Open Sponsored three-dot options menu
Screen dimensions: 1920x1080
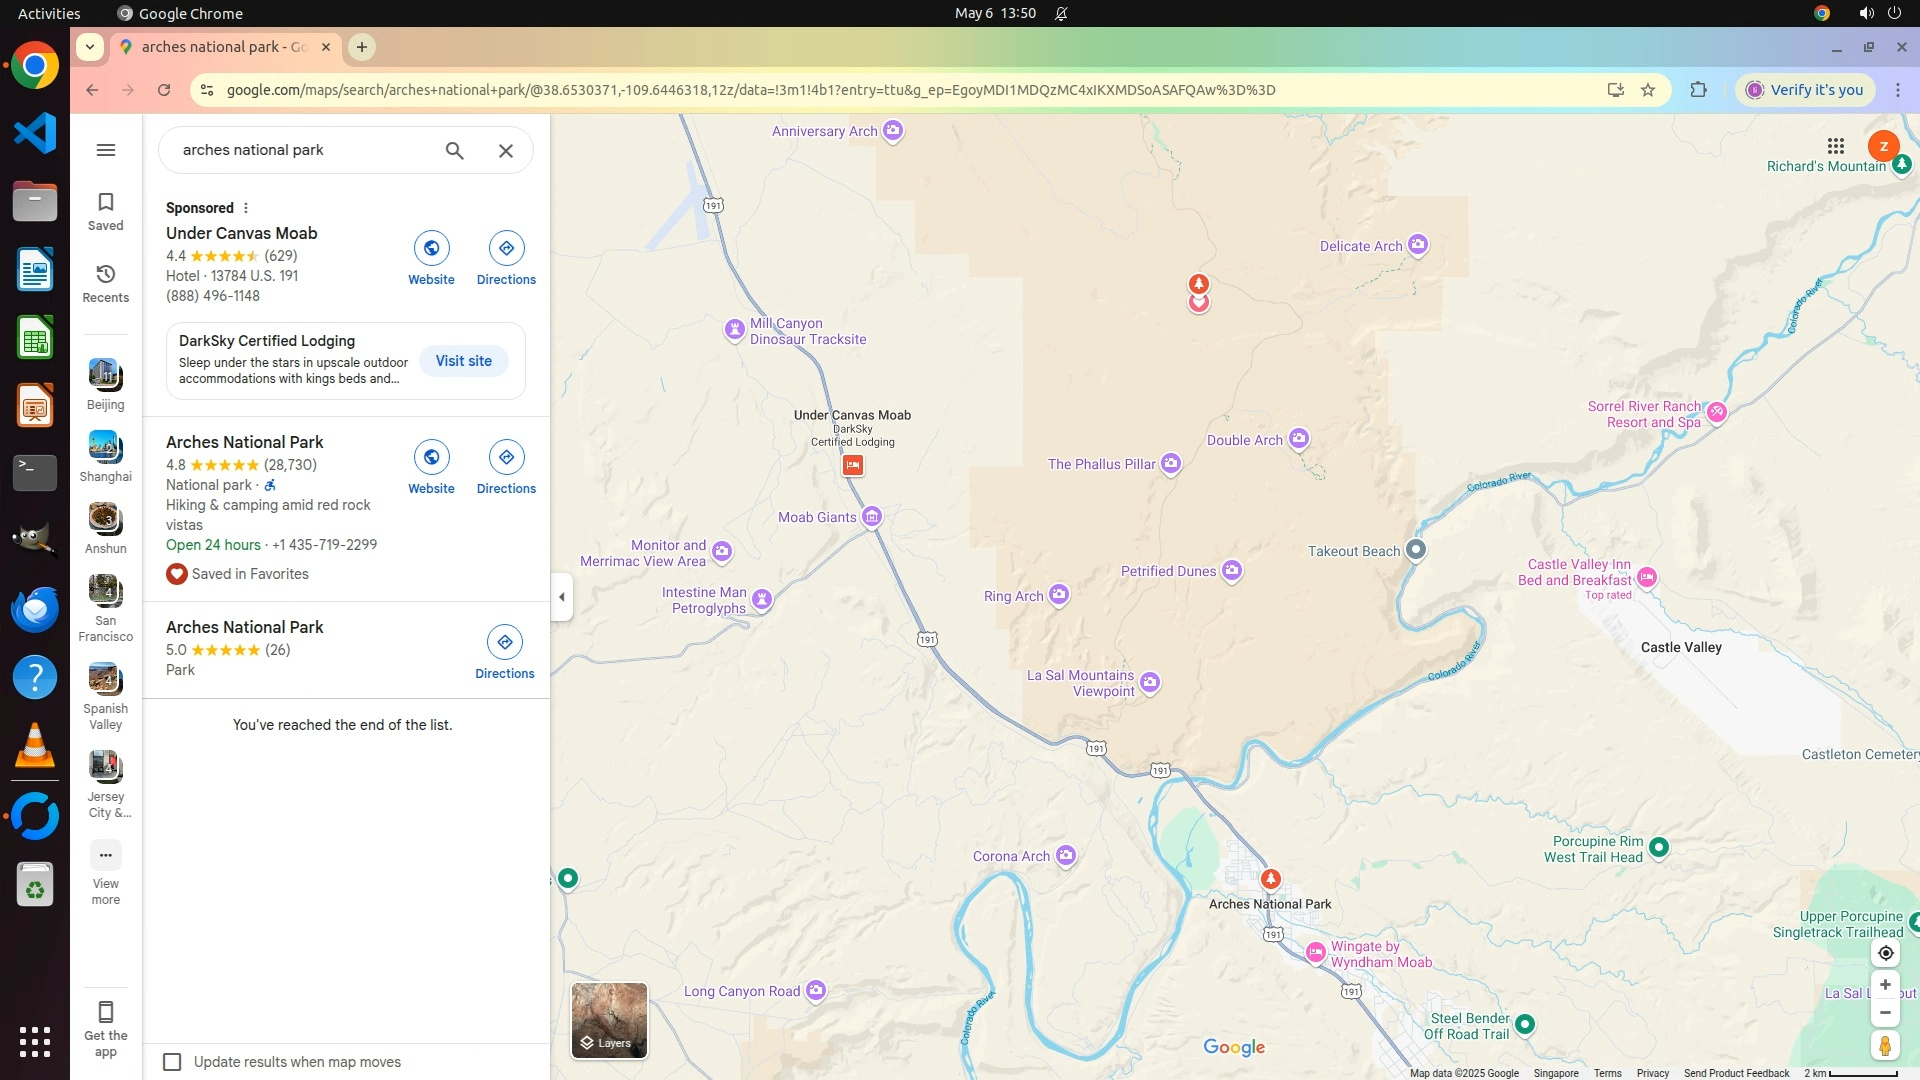pos(246,208)
